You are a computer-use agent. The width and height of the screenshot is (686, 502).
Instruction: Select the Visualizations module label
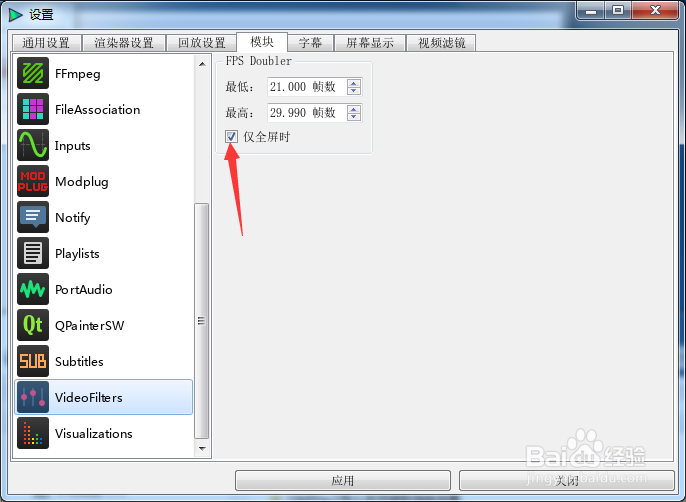[94, 433]
